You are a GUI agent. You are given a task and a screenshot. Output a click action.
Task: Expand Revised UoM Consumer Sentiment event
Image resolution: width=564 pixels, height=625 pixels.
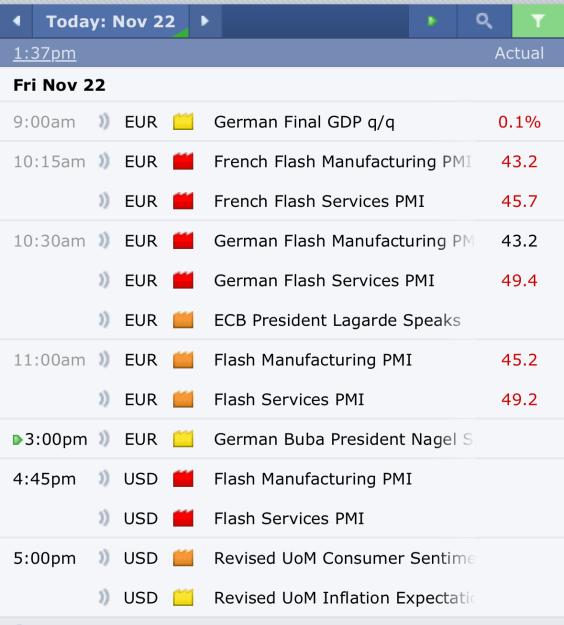click(282, 558)
